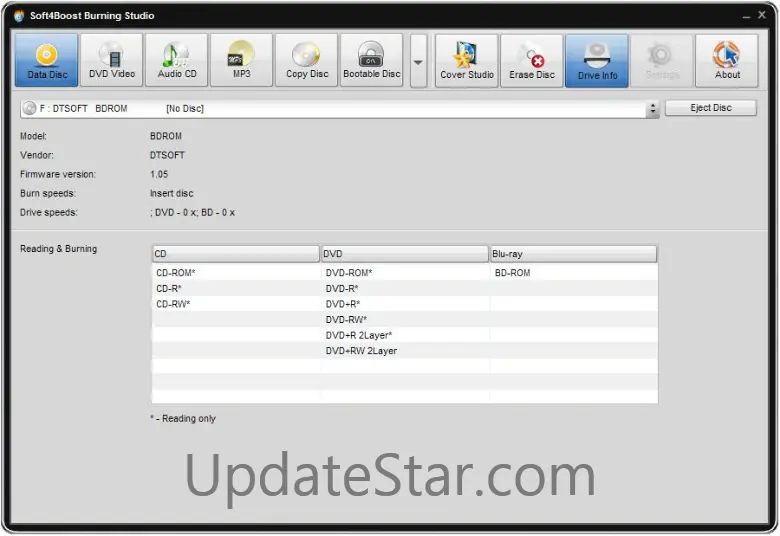Click the Vendor value DTSOFT
This screenshot has height=536, width=780.
tap(167, 155)
